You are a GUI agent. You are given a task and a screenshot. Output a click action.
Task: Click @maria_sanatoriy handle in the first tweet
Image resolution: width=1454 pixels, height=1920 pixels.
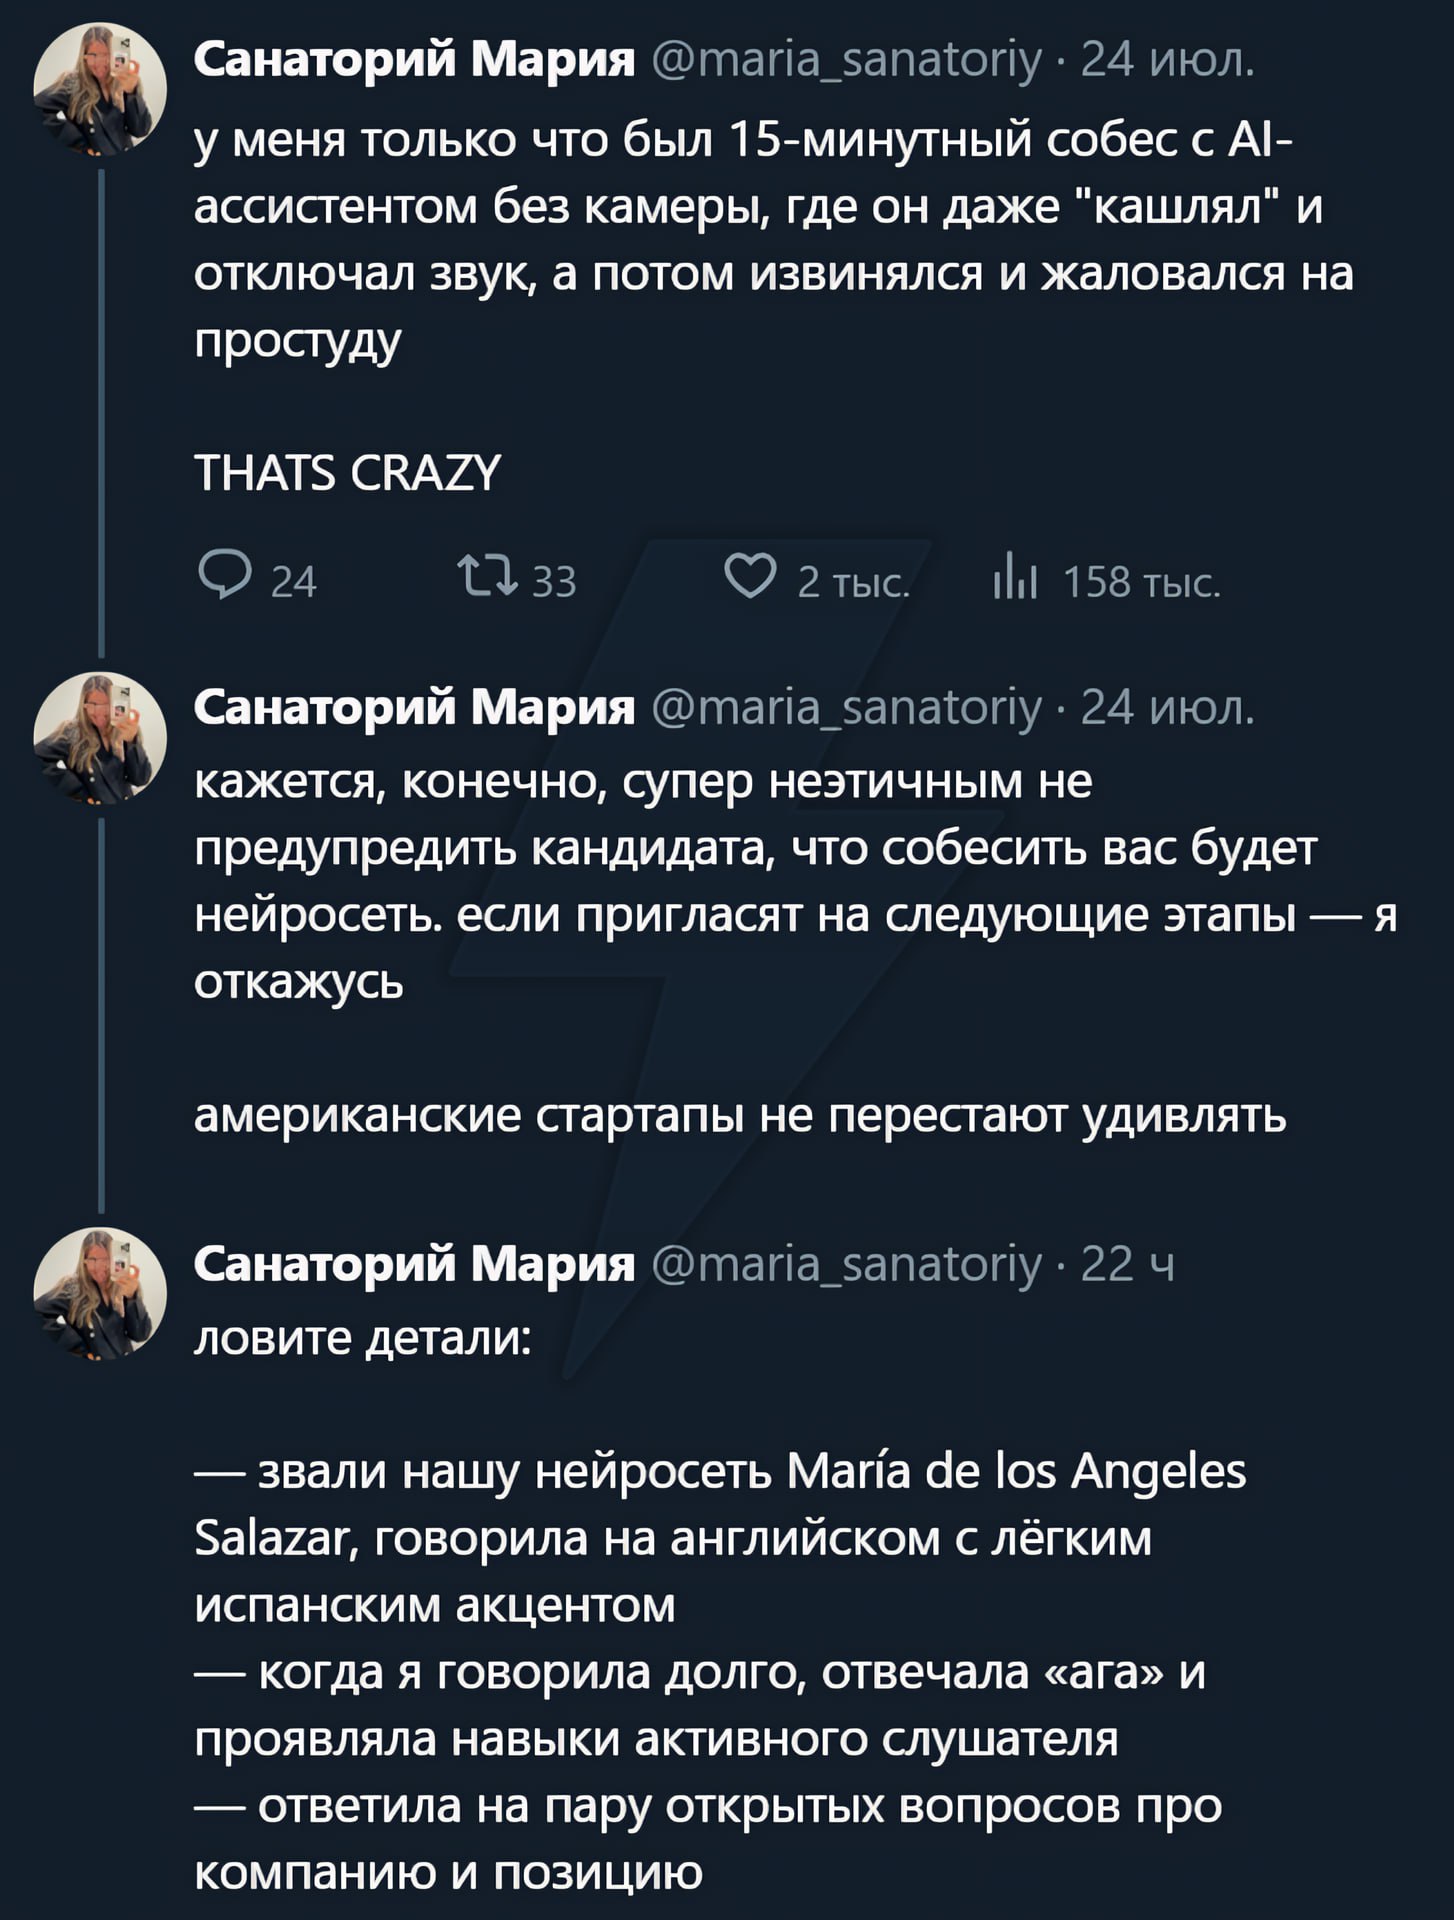point(847,62)
